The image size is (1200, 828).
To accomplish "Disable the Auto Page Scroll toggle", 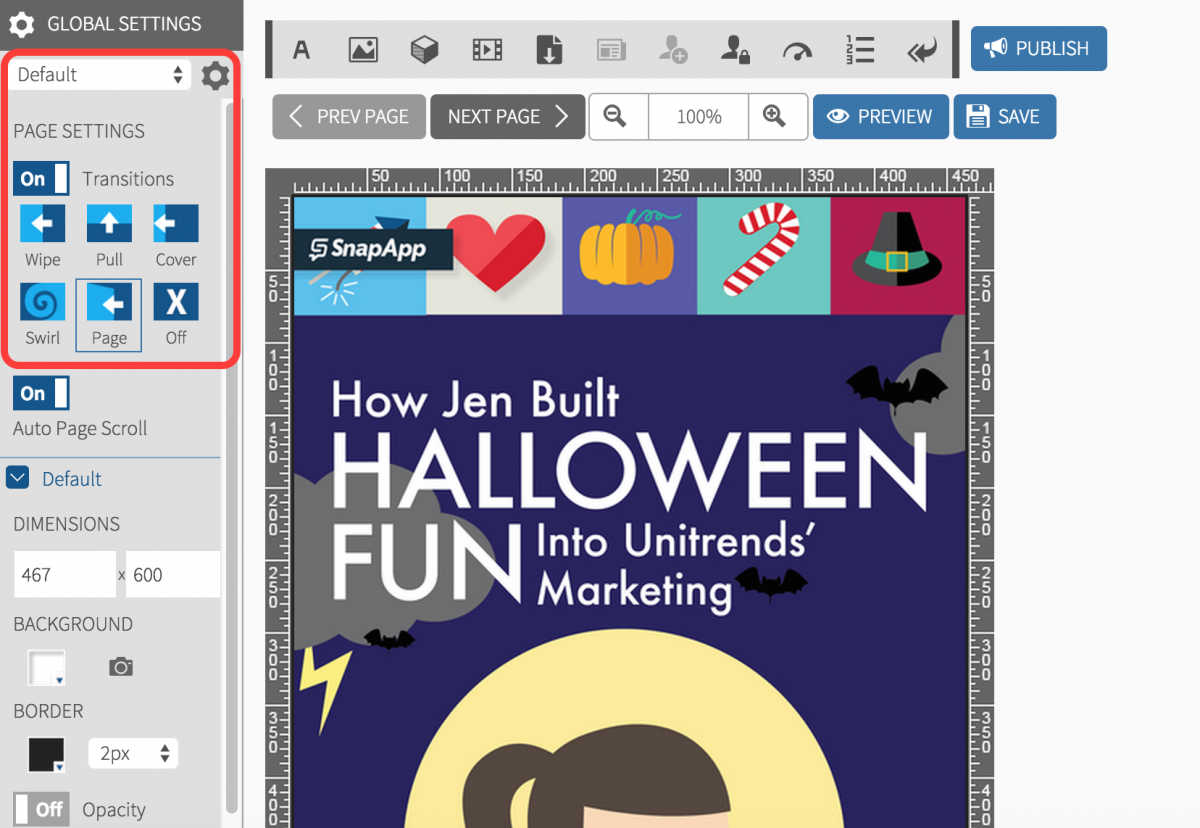I will [x=41, y=393].
